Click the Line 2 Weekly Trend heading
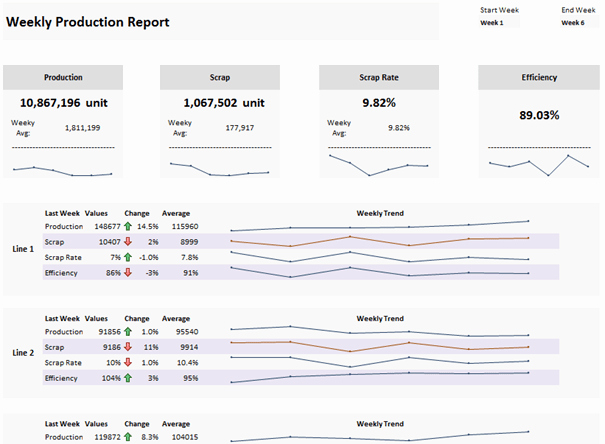This screenshot has width=605, height=444. point(380,319)
